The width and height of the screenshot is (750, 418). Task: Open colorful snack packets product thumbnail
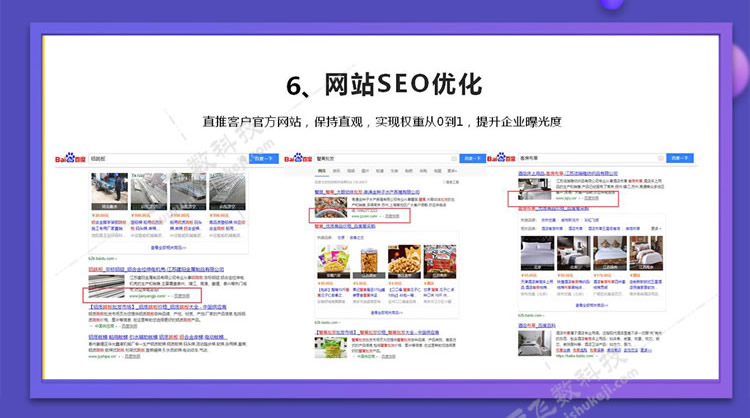(333, 262)
